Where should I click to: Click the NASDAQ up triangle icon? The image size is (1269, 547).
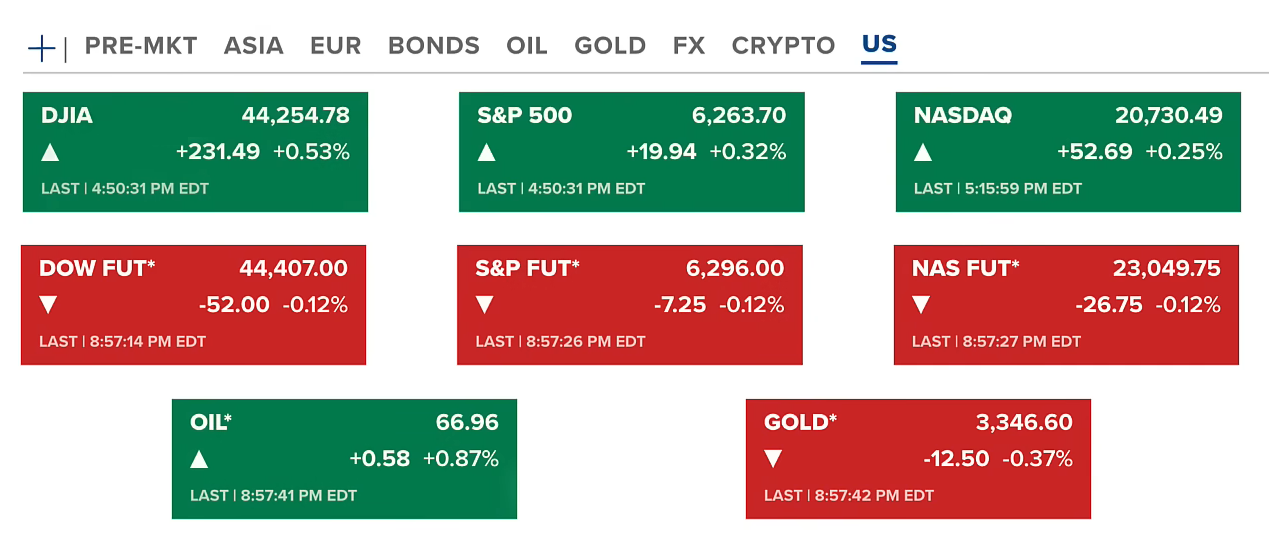click(922, 153)
